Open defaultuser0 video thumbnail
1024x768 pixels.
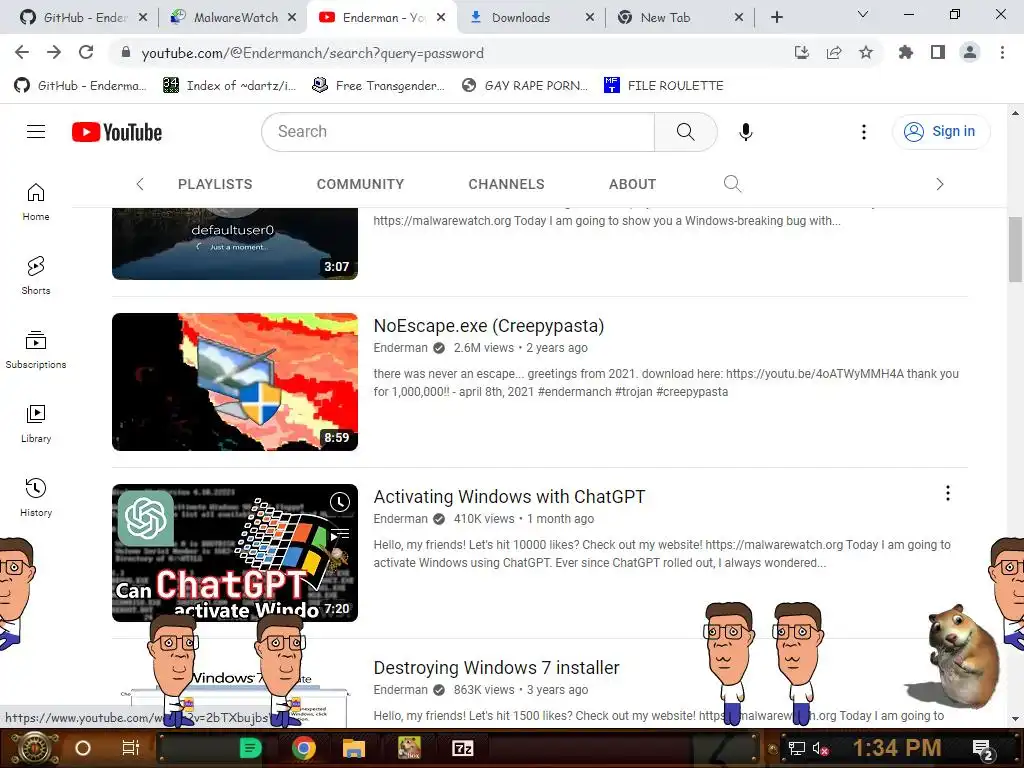(234, 244)
